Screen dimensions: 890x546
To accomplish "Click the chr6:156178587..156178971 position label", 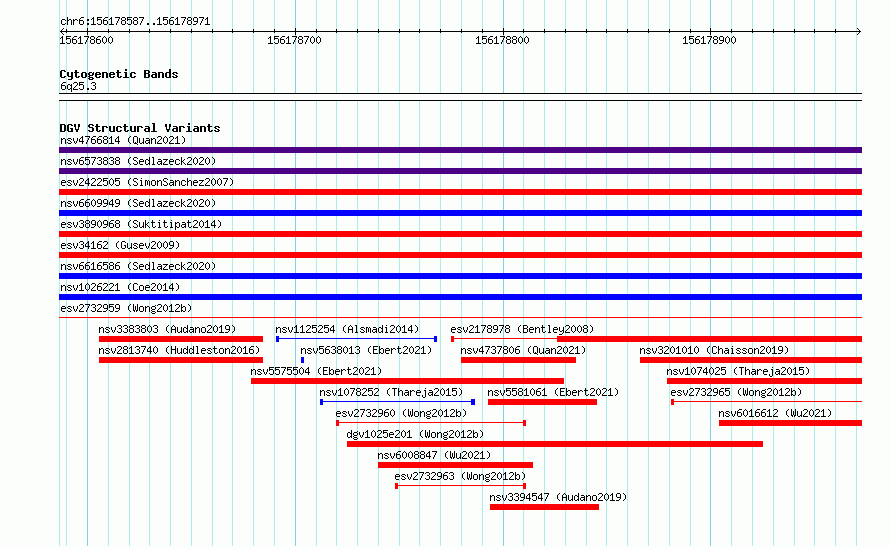I will coord(135,22).
